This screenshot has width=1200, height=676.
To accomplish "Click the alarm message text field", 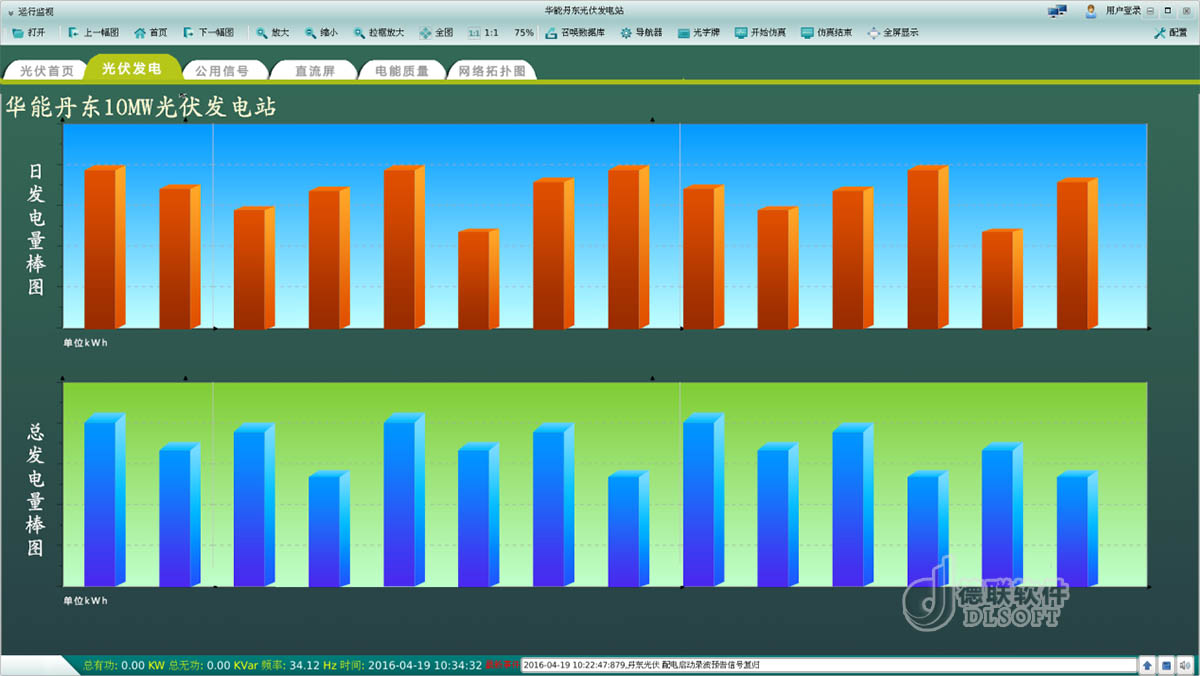I will pyautogui.click(x=828, y=665).
